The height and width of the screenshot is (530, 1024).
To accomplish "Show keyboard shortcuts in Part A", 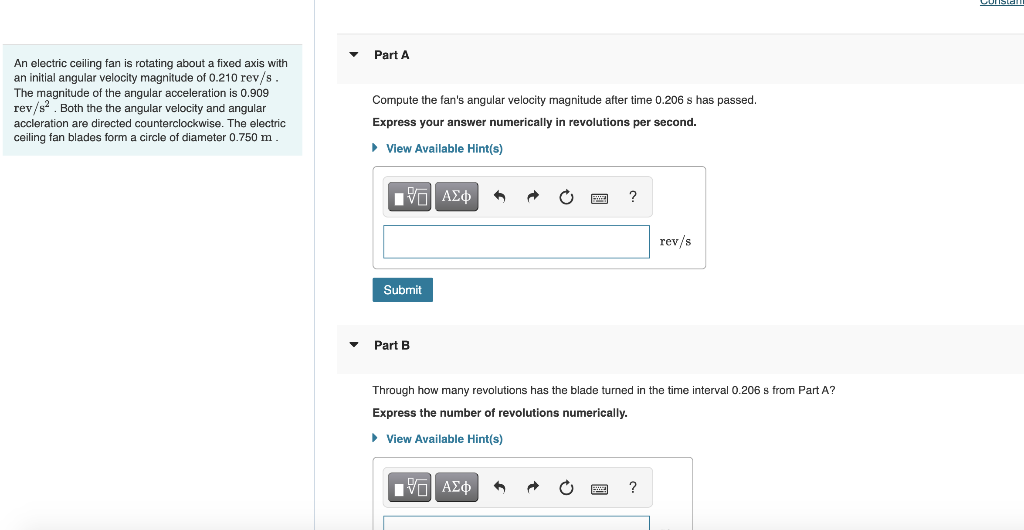I will coord(600,198).
